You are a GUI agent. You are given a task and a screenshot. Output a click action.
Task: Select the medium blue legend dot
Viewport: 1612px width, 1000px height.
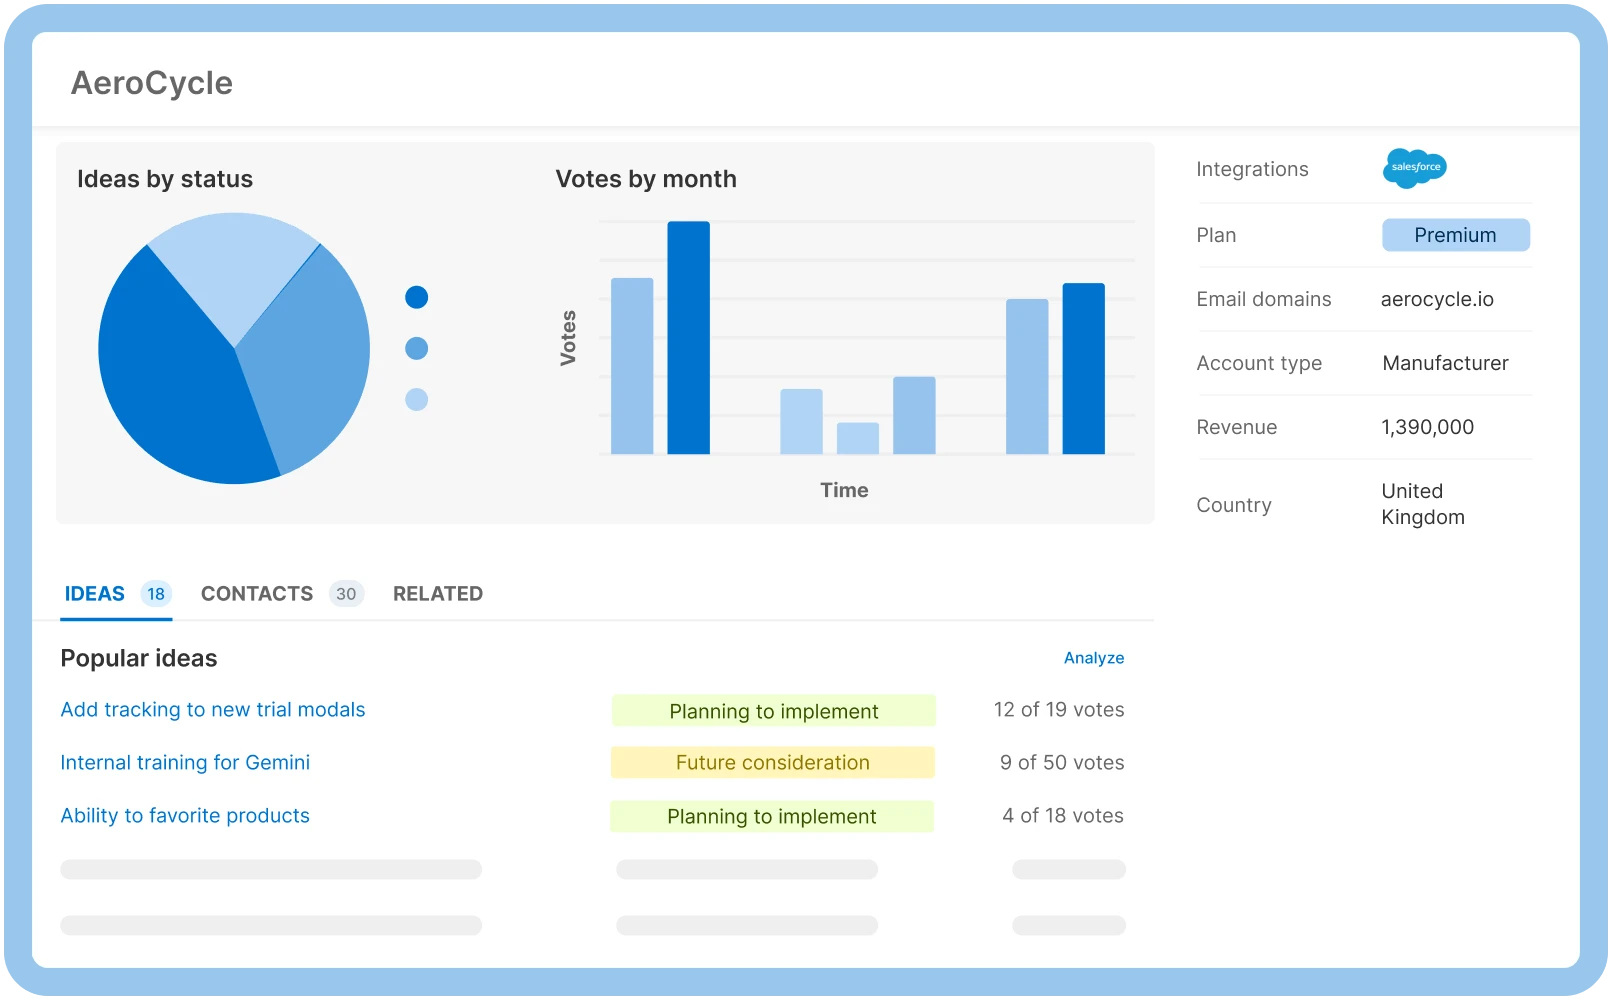click(x=417, y=348)
